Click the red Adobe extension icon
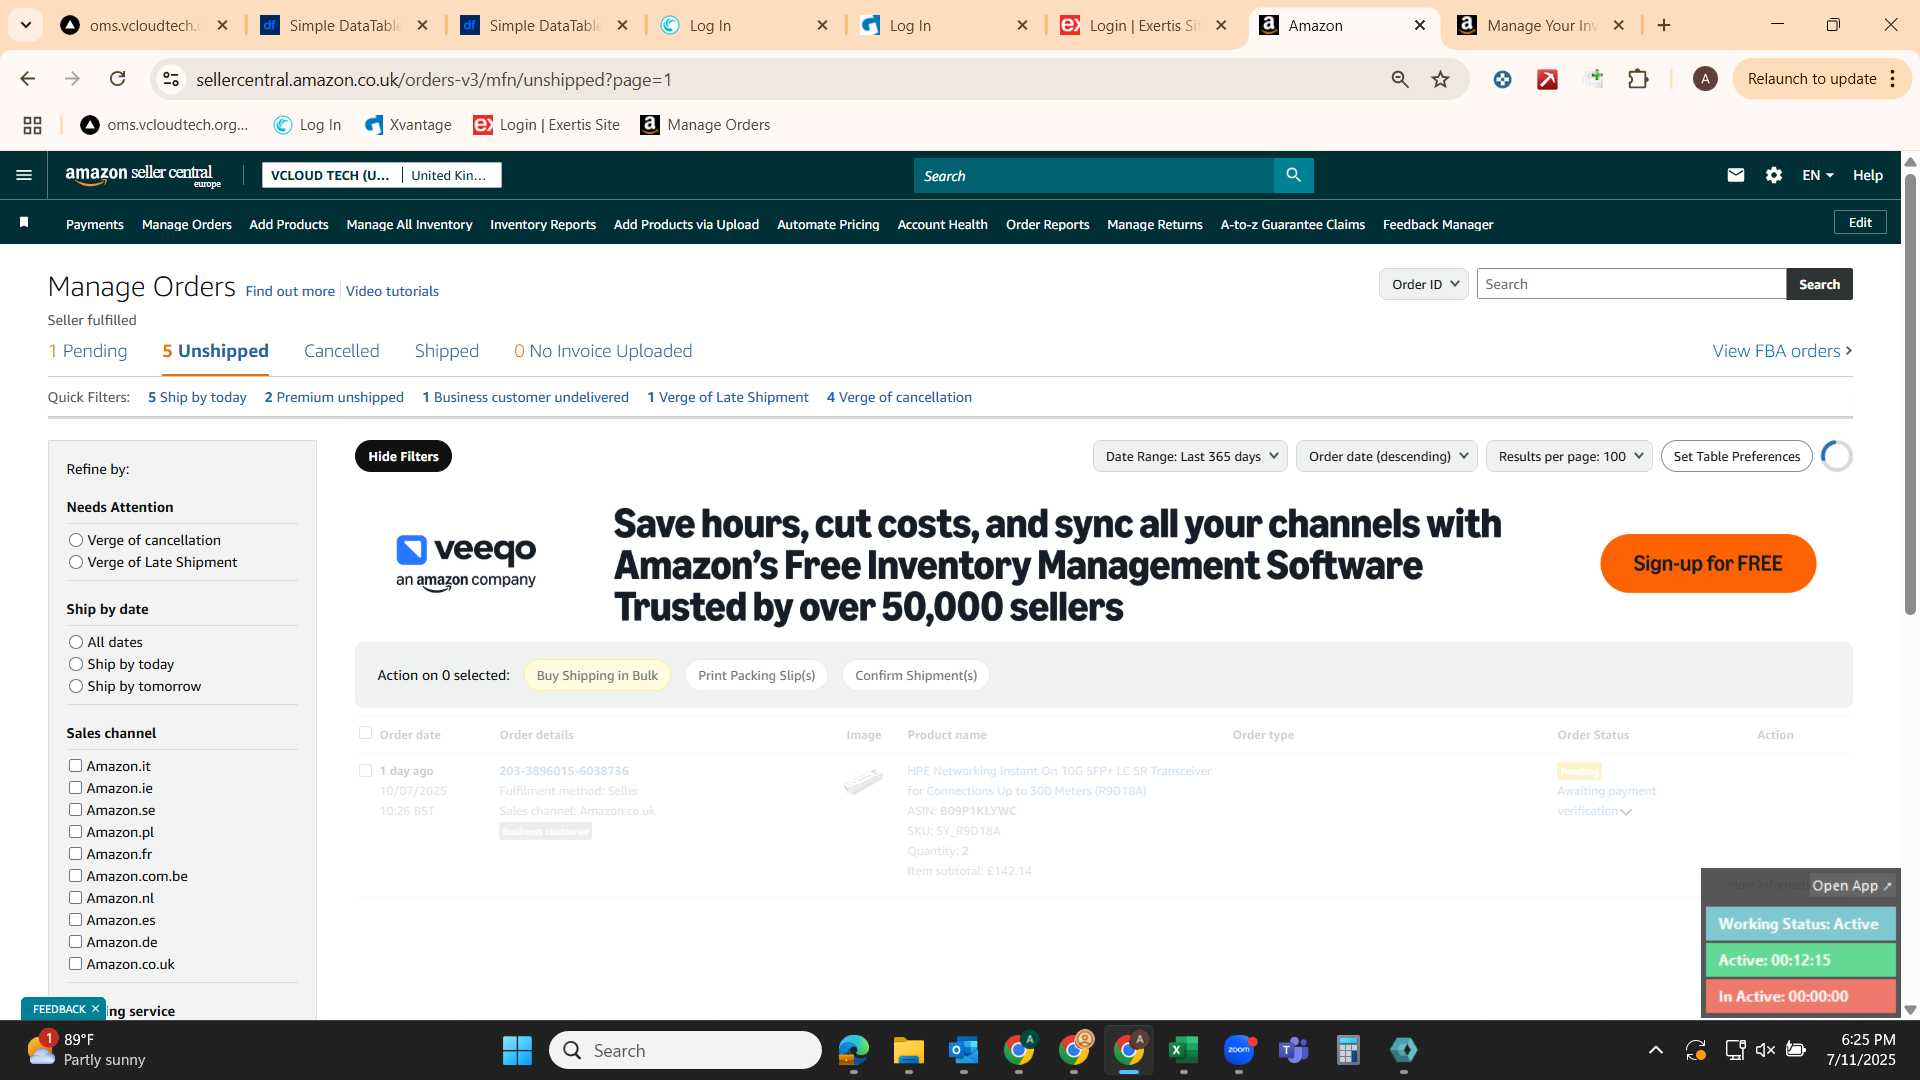Screen dimensions: 1920x1080 point(1548,79)
